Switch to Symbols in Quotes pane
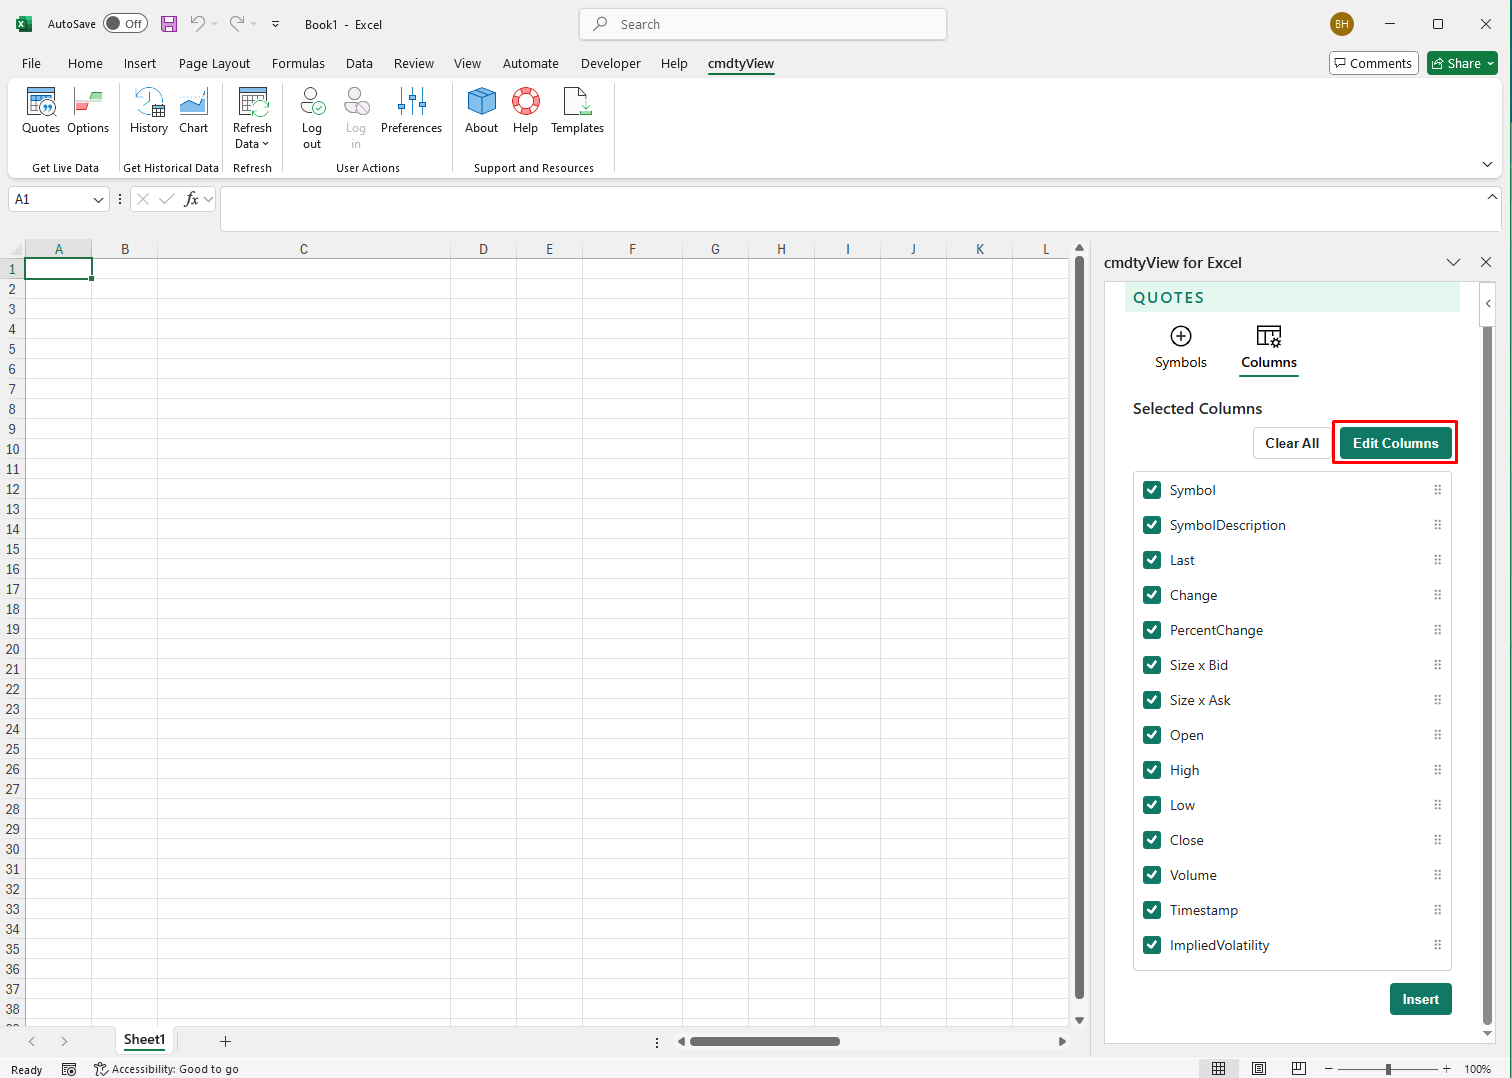This screenshot has width=1512, height=1078. [x=1180, y=348]
